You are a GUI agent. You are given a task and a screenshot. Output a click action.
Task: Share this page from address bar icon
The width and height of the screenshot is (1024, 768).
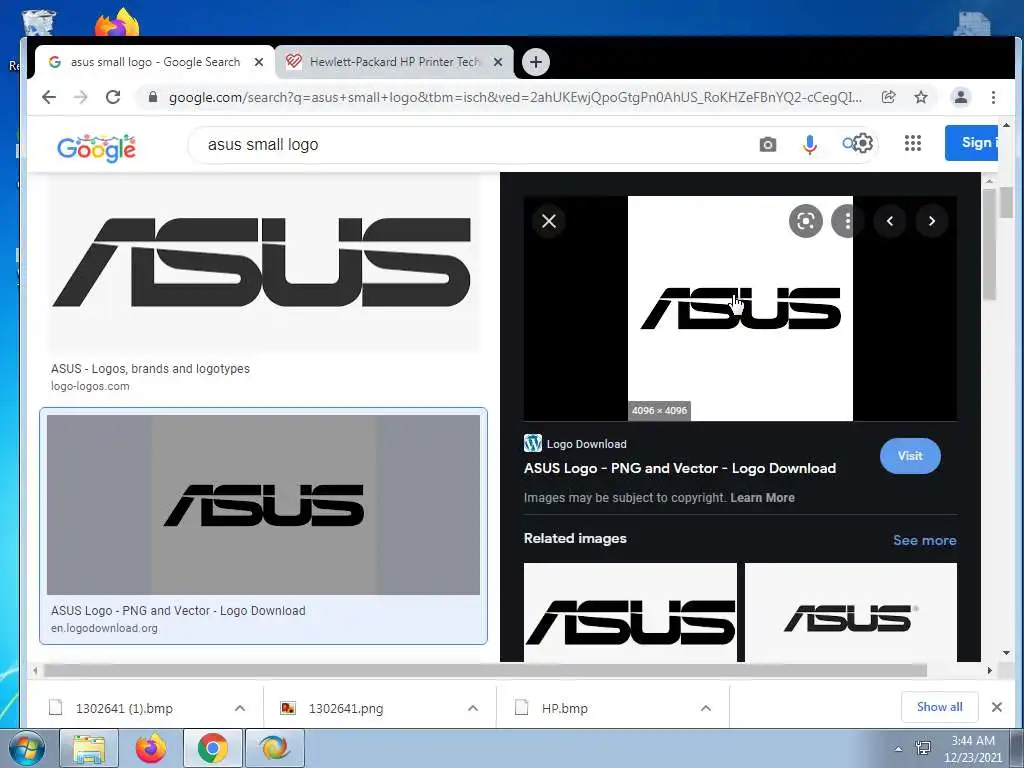click(888, 97)
